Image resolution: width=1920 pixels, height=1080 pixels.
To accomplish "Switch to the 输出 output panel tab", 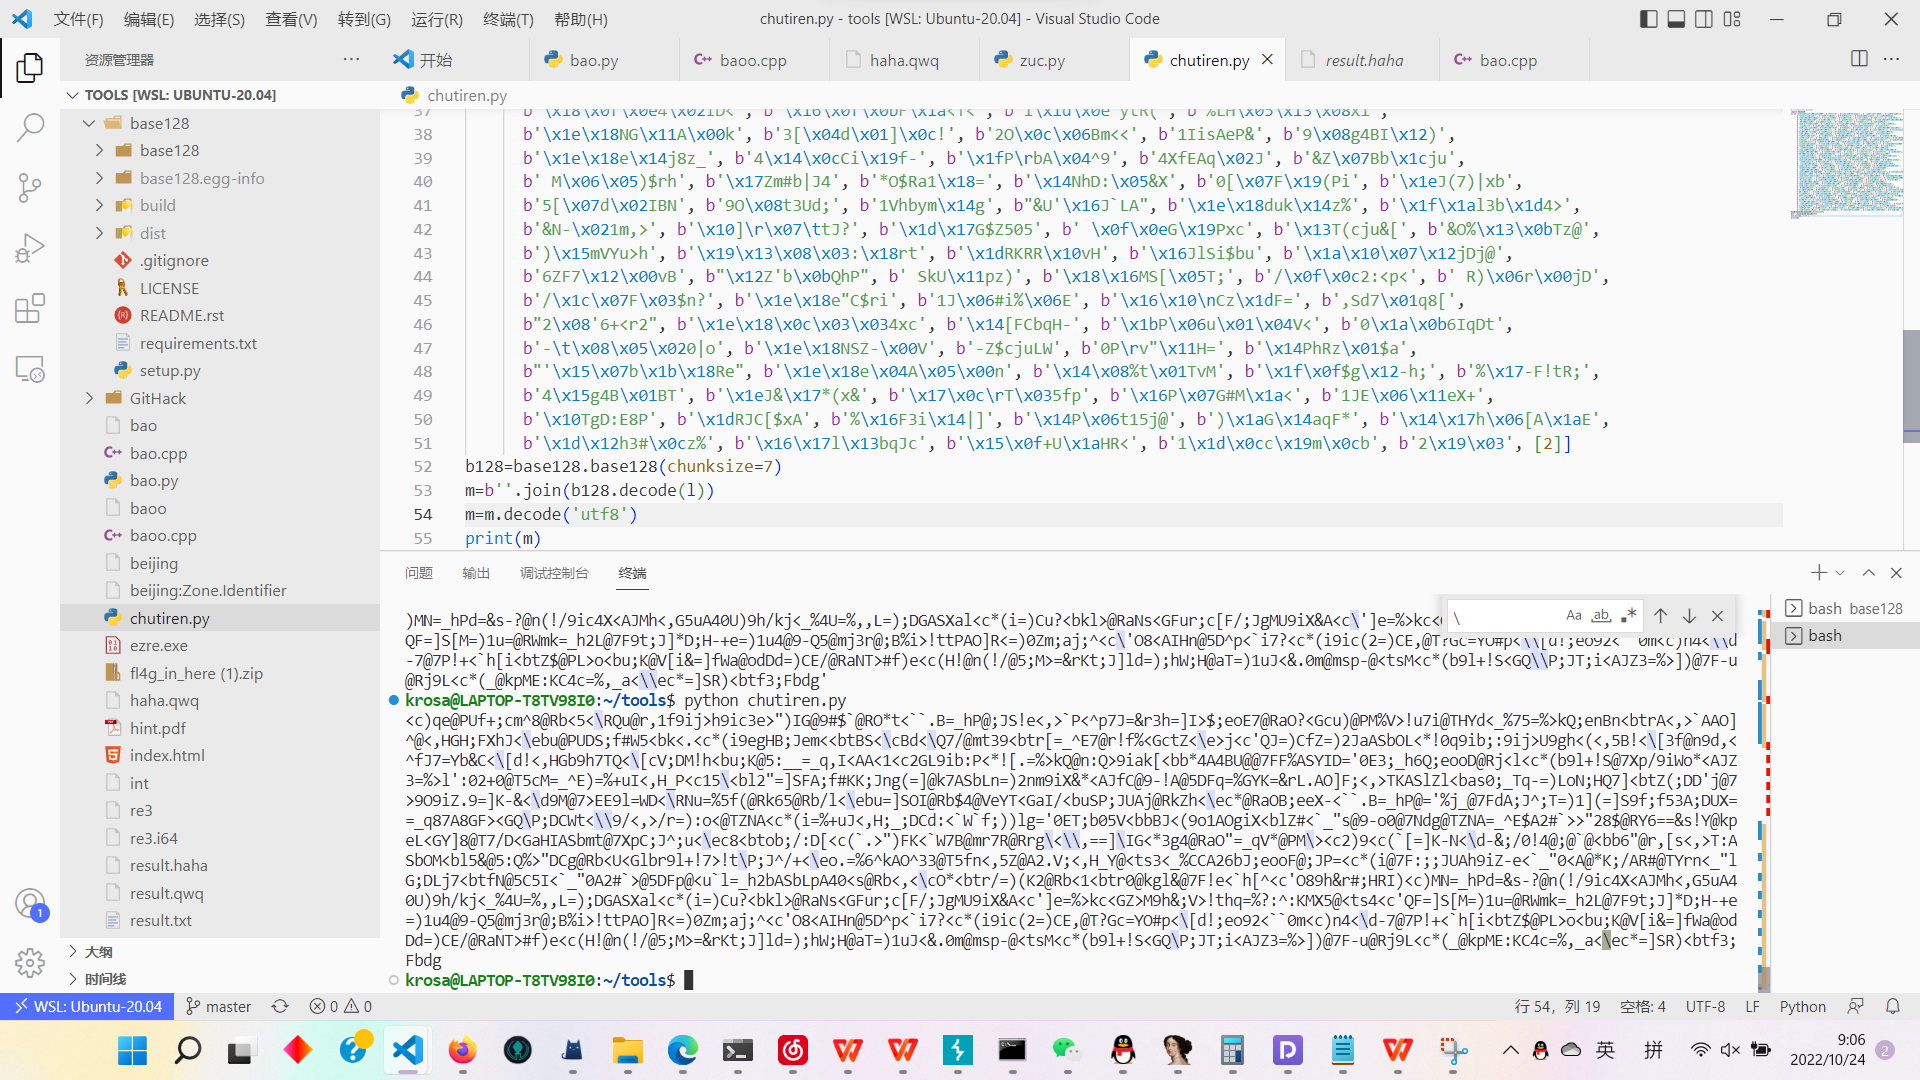I will click(x=476, y=573).
